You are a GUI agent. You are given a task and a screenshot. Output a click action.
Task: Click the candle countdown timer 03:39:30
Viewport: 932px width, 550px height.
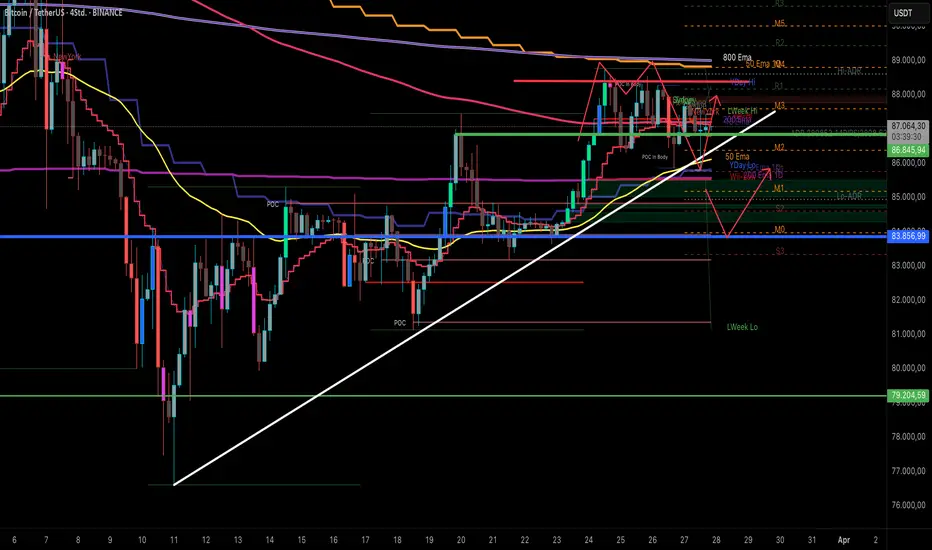906,137
